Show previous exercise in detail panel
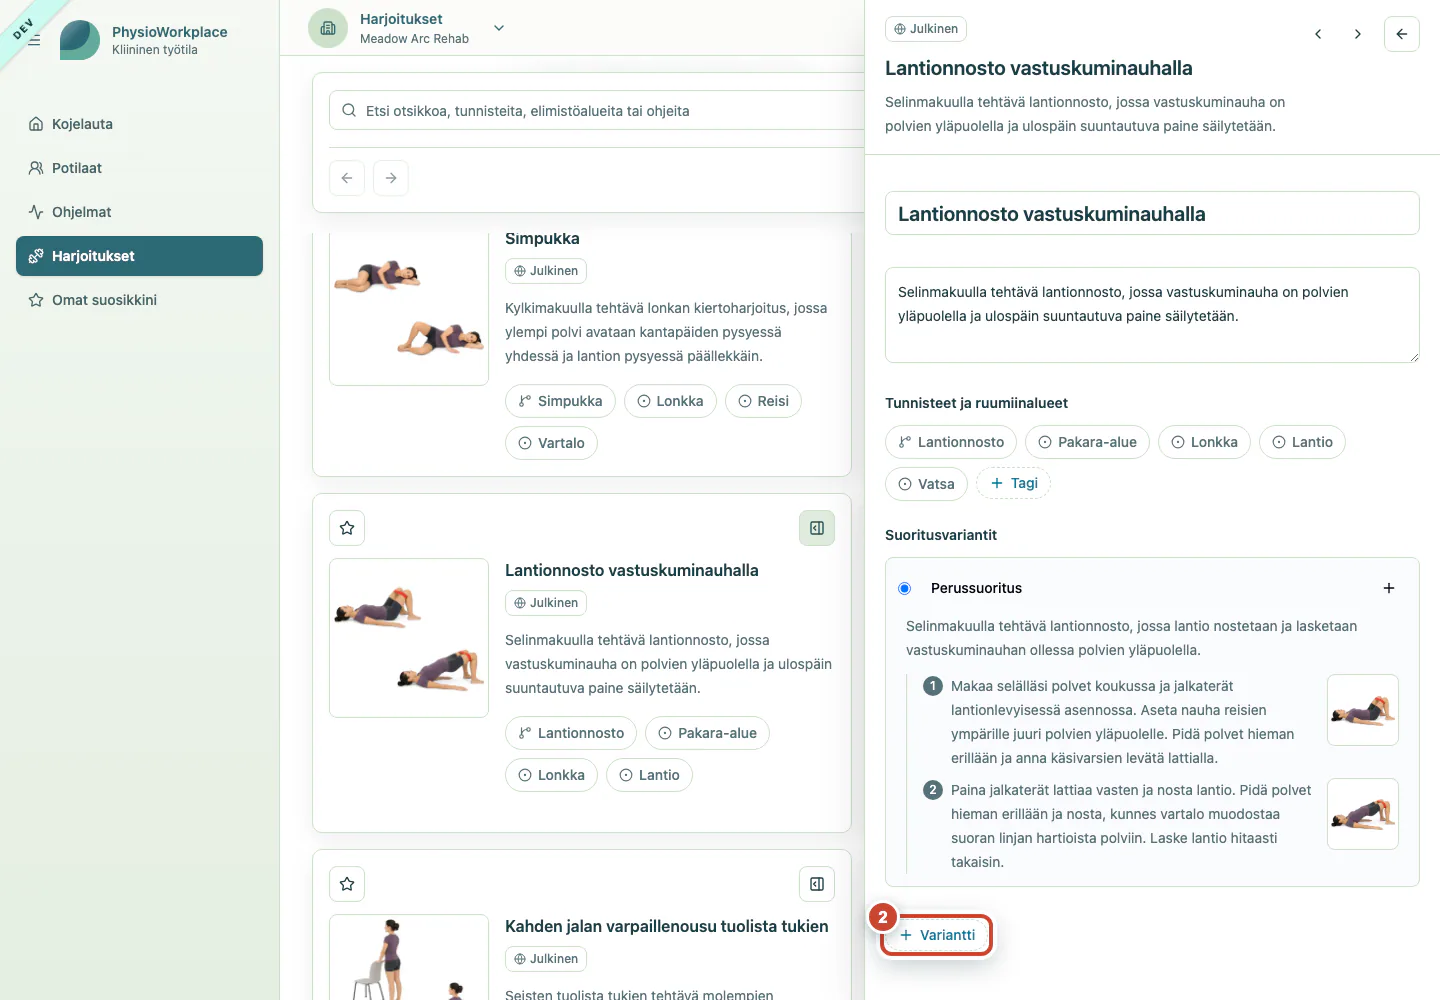Viewport: 1440px width, 1000px height. [1318, 34]
